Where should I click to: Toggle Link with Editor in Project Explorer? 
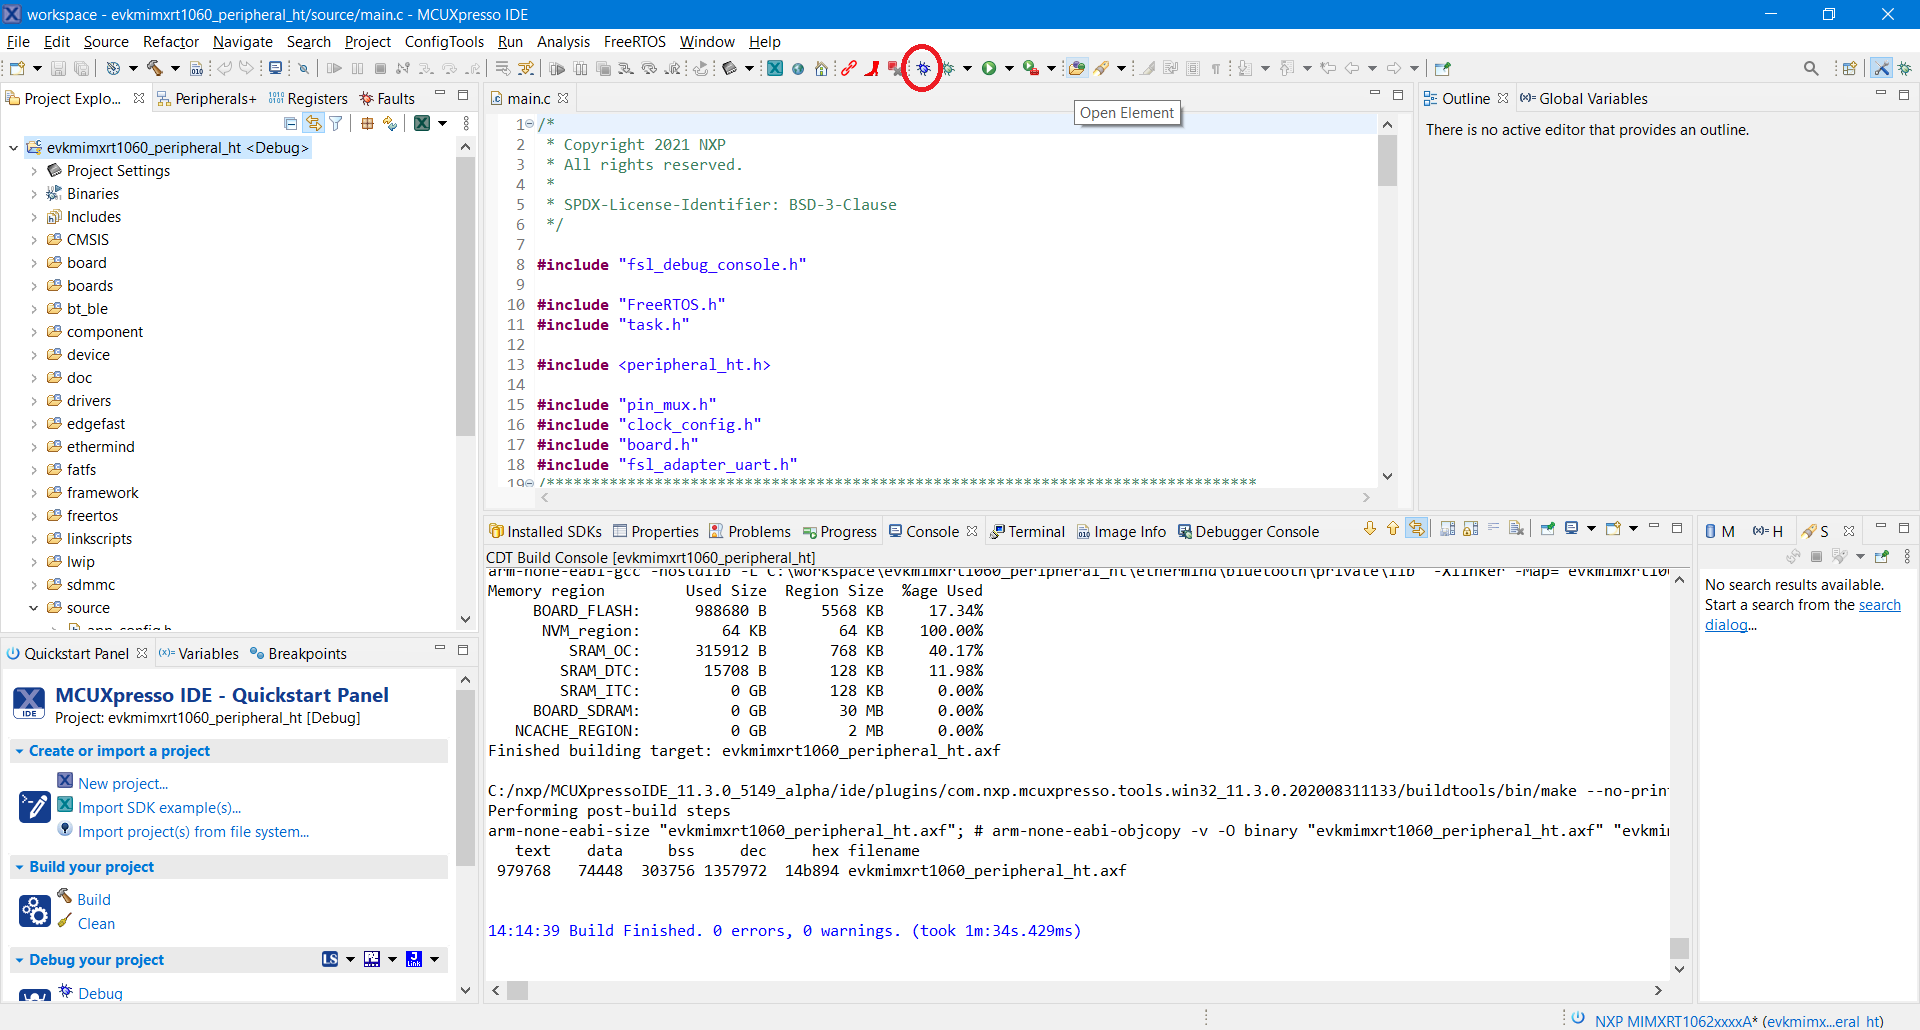[x=313, y=123]
